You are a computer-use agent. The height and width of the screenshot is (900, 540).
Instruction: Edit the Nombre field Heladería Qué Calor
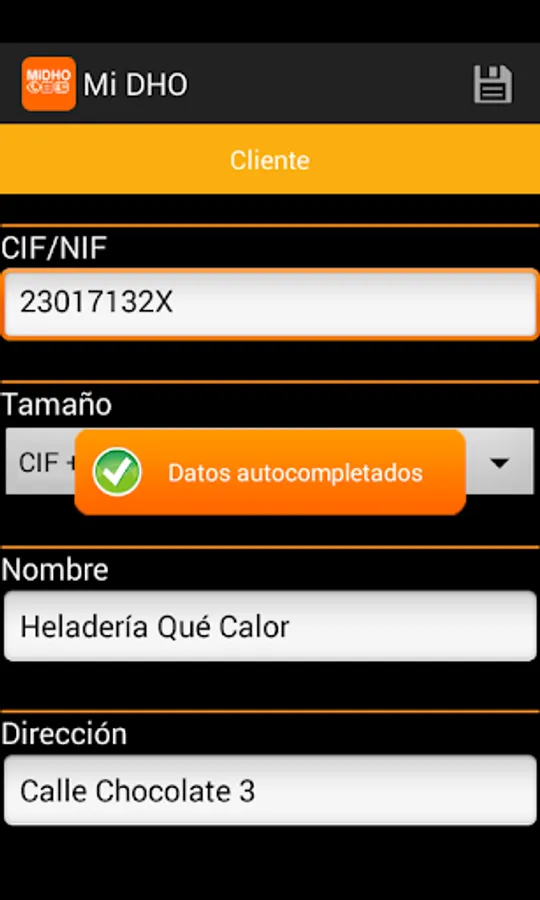pyautogui.click(x=270, y=627)
